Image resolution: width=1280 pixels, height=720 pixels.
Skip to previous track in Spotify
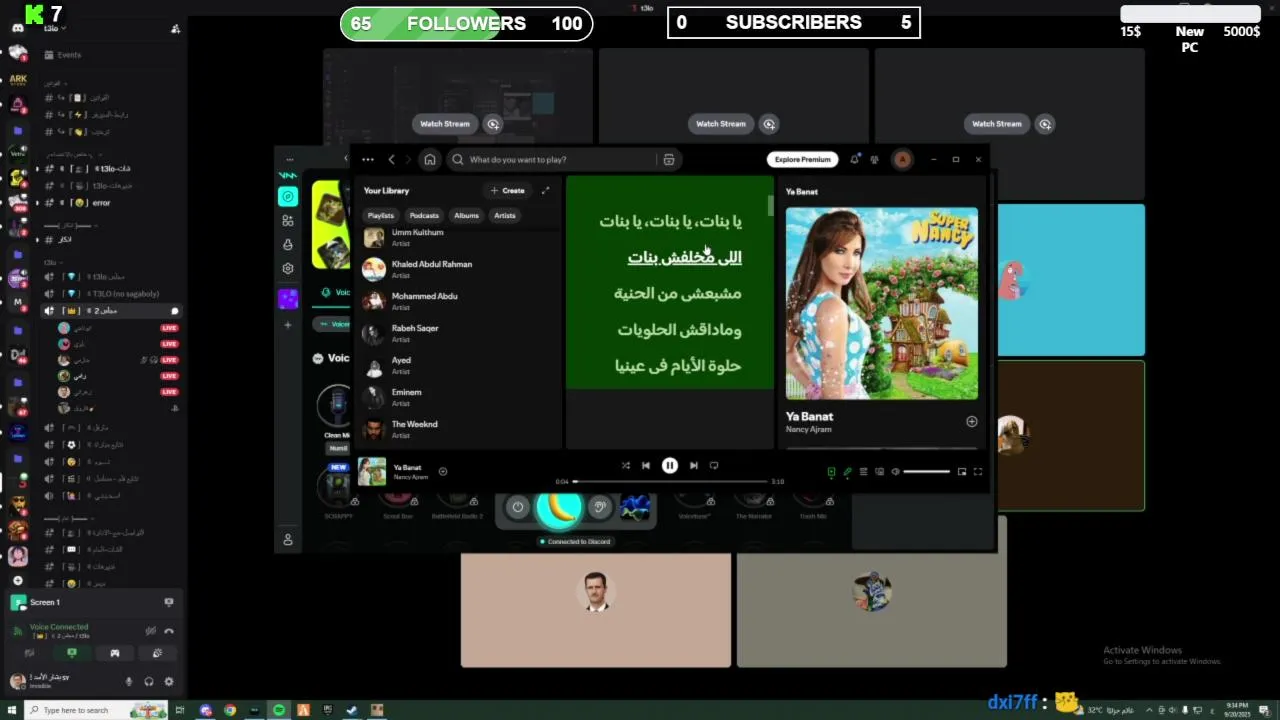(646, 465)
